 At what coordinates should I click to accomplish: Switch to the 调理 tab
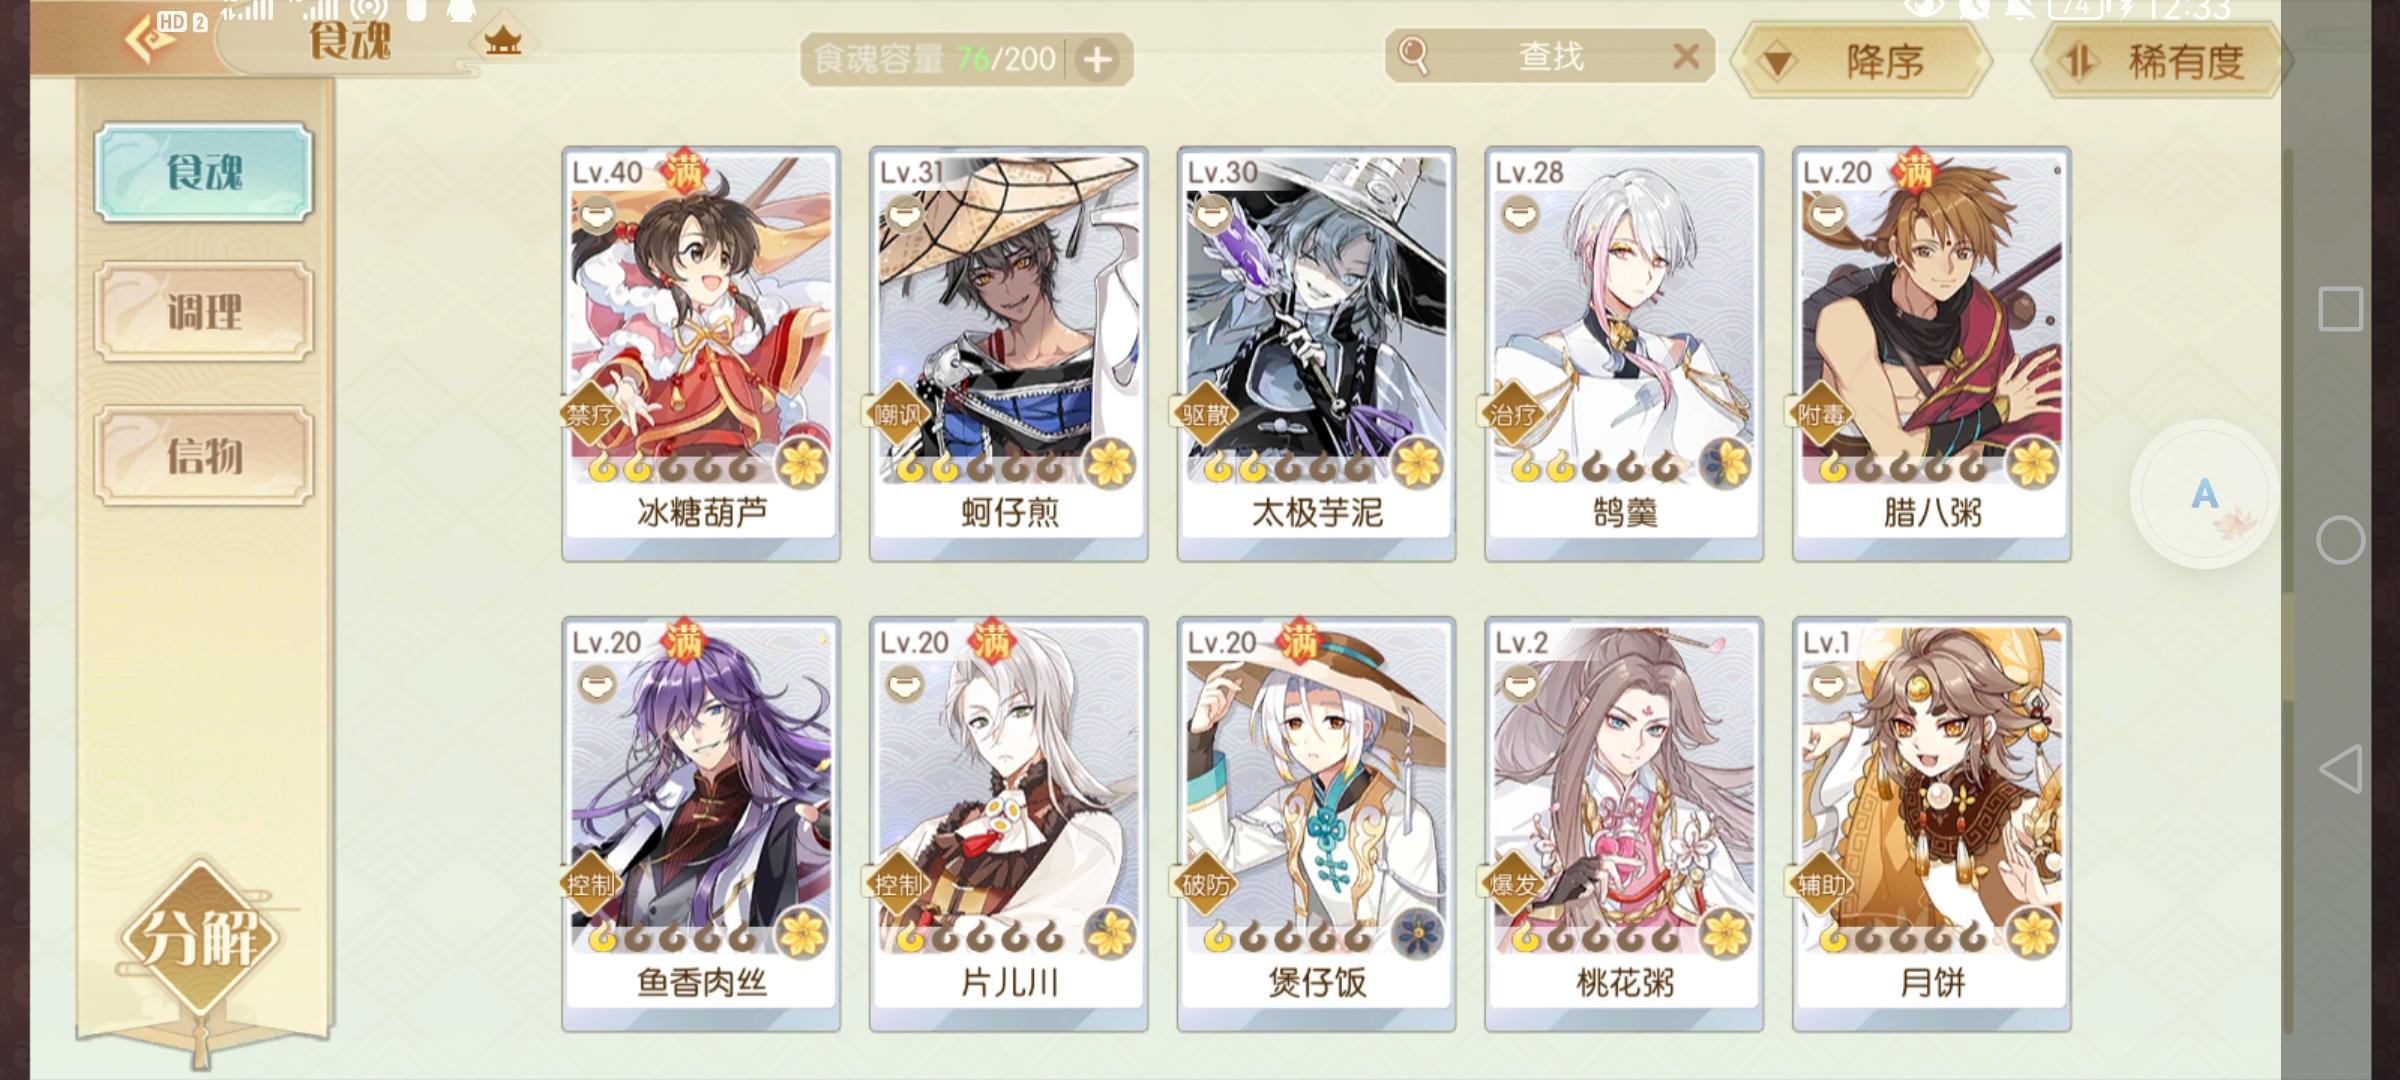pyautogui.click(x=204, y=312)
